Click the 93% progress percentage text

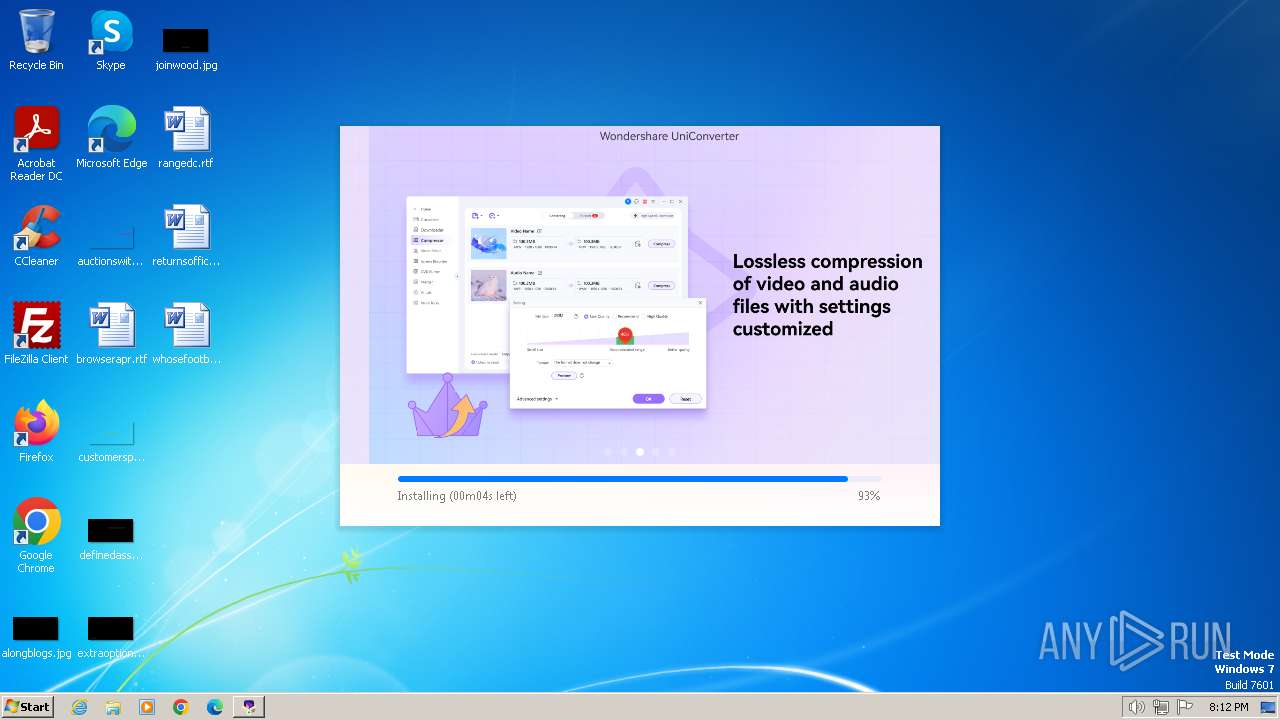click(x=869, y=496)
